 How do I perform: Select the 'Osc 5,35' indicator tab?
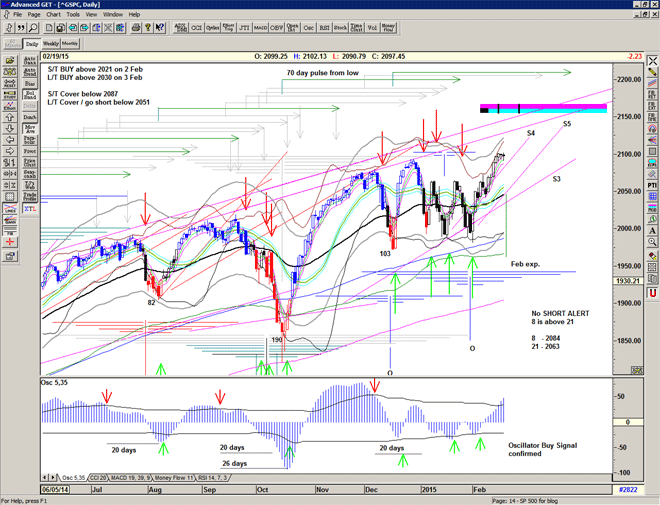(77, 478)
